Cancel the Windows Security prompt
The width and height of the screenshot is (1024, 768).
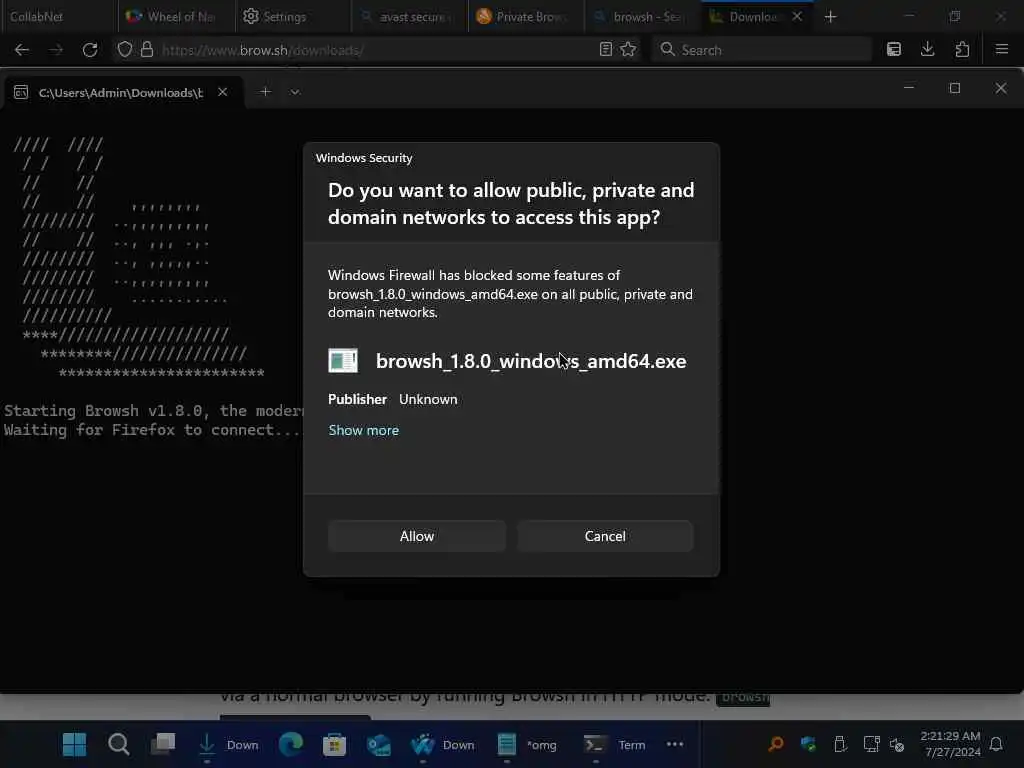[605, 536]
